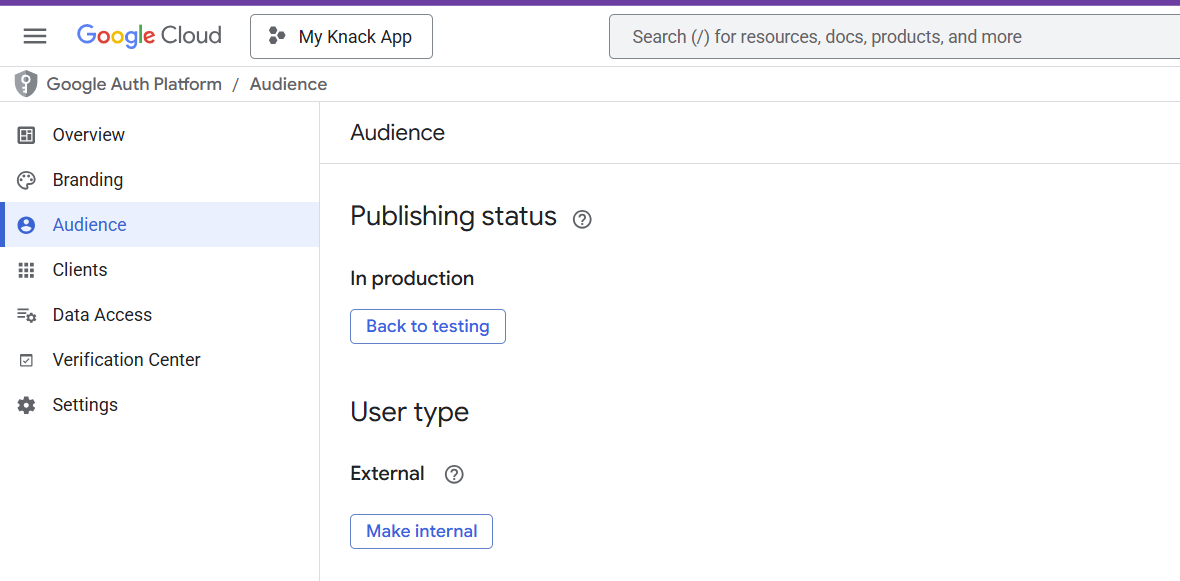Image resolution: width=1180 pixels, height=581 pixels.
Task: Click the External user type label
Action: point(388,474)
